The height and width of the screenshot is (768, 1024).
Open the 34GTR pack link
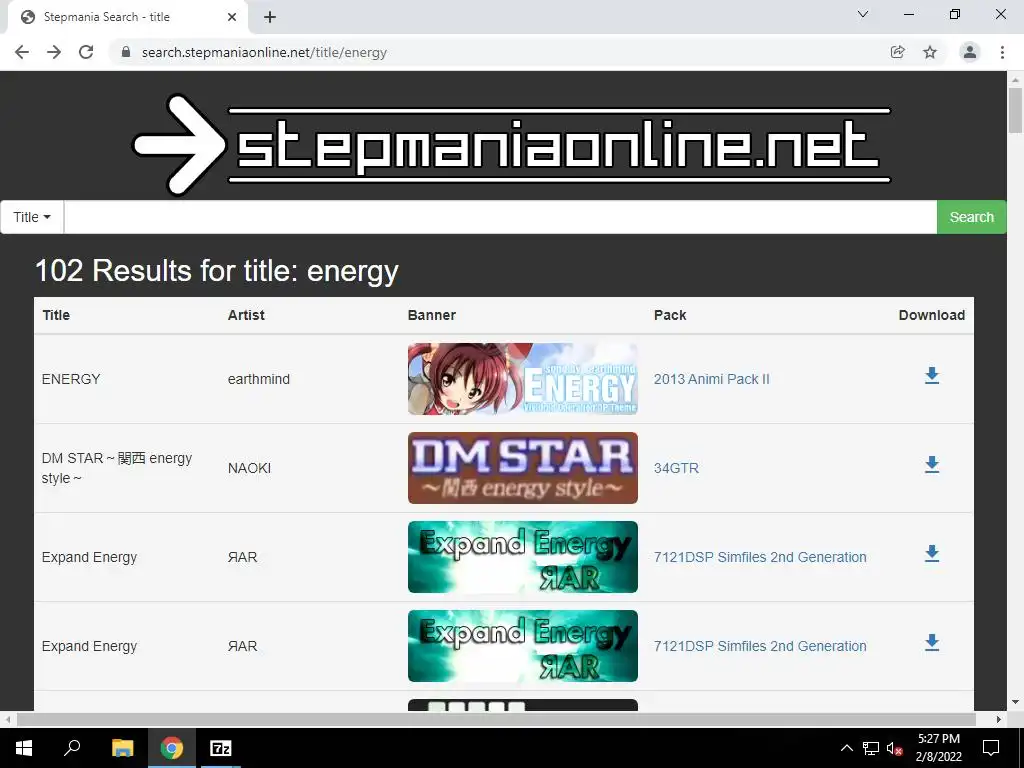click(676, 468)
